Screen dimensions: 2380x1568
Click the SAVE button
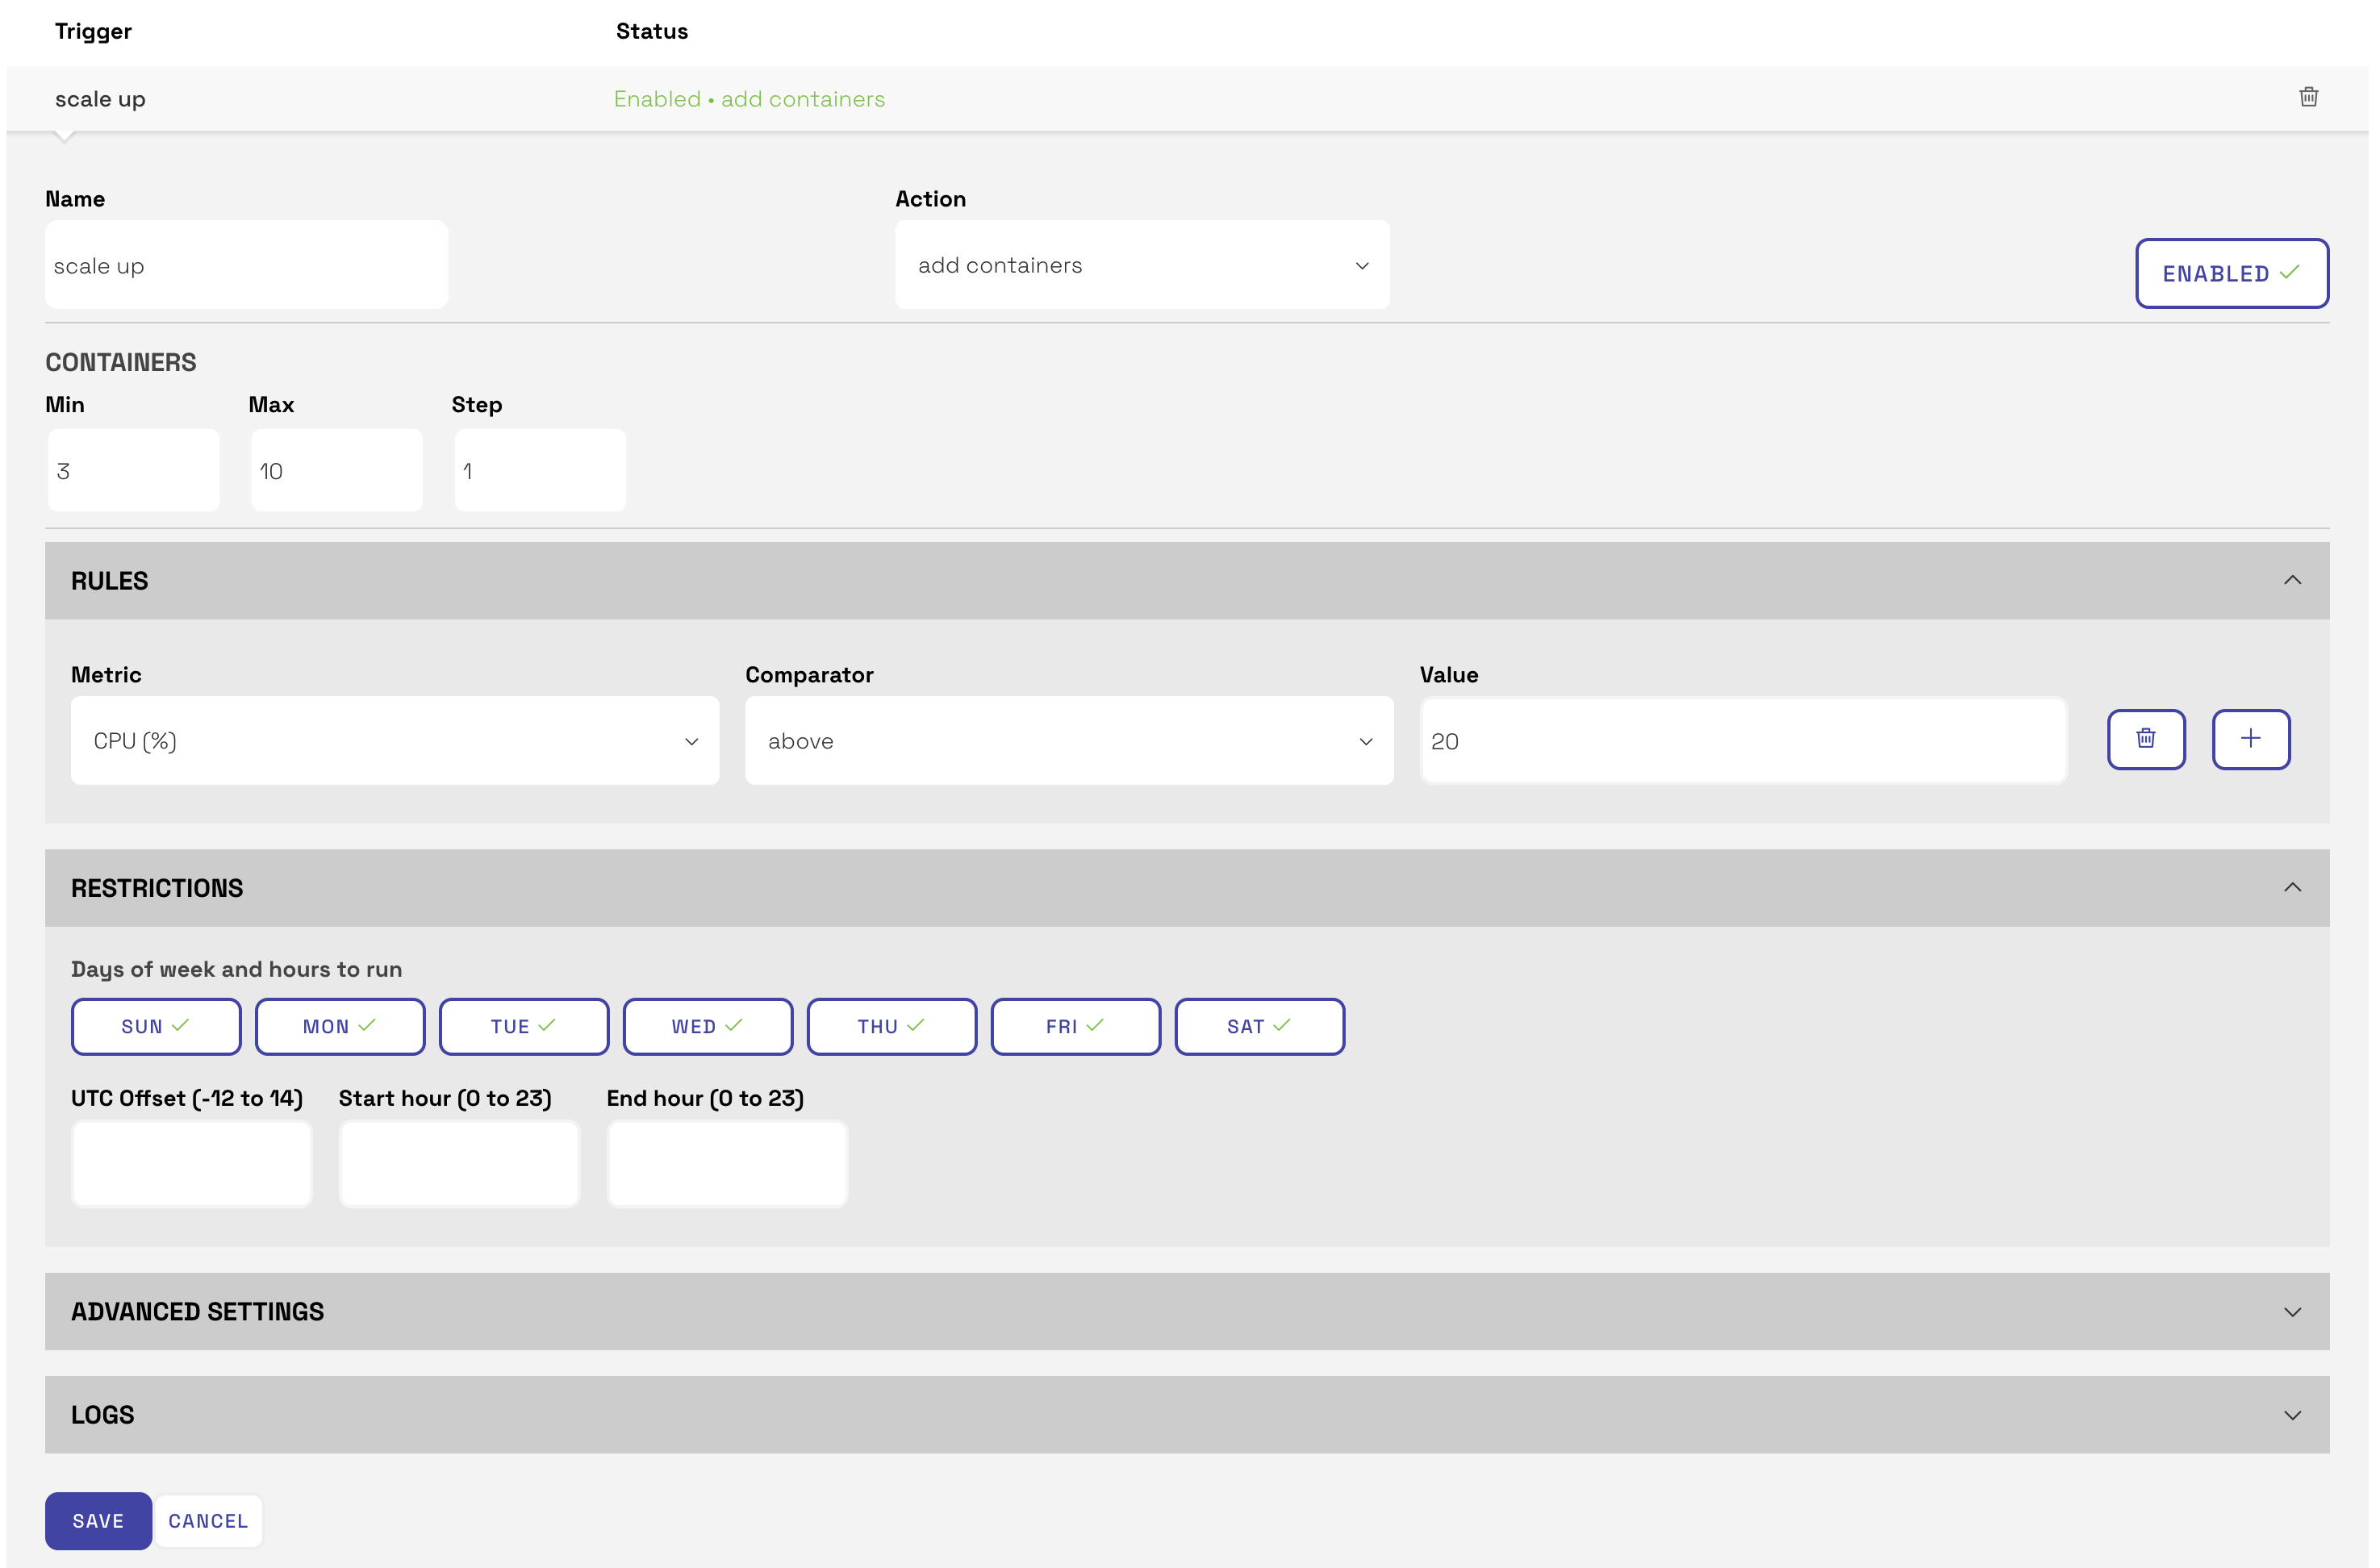98,1521
